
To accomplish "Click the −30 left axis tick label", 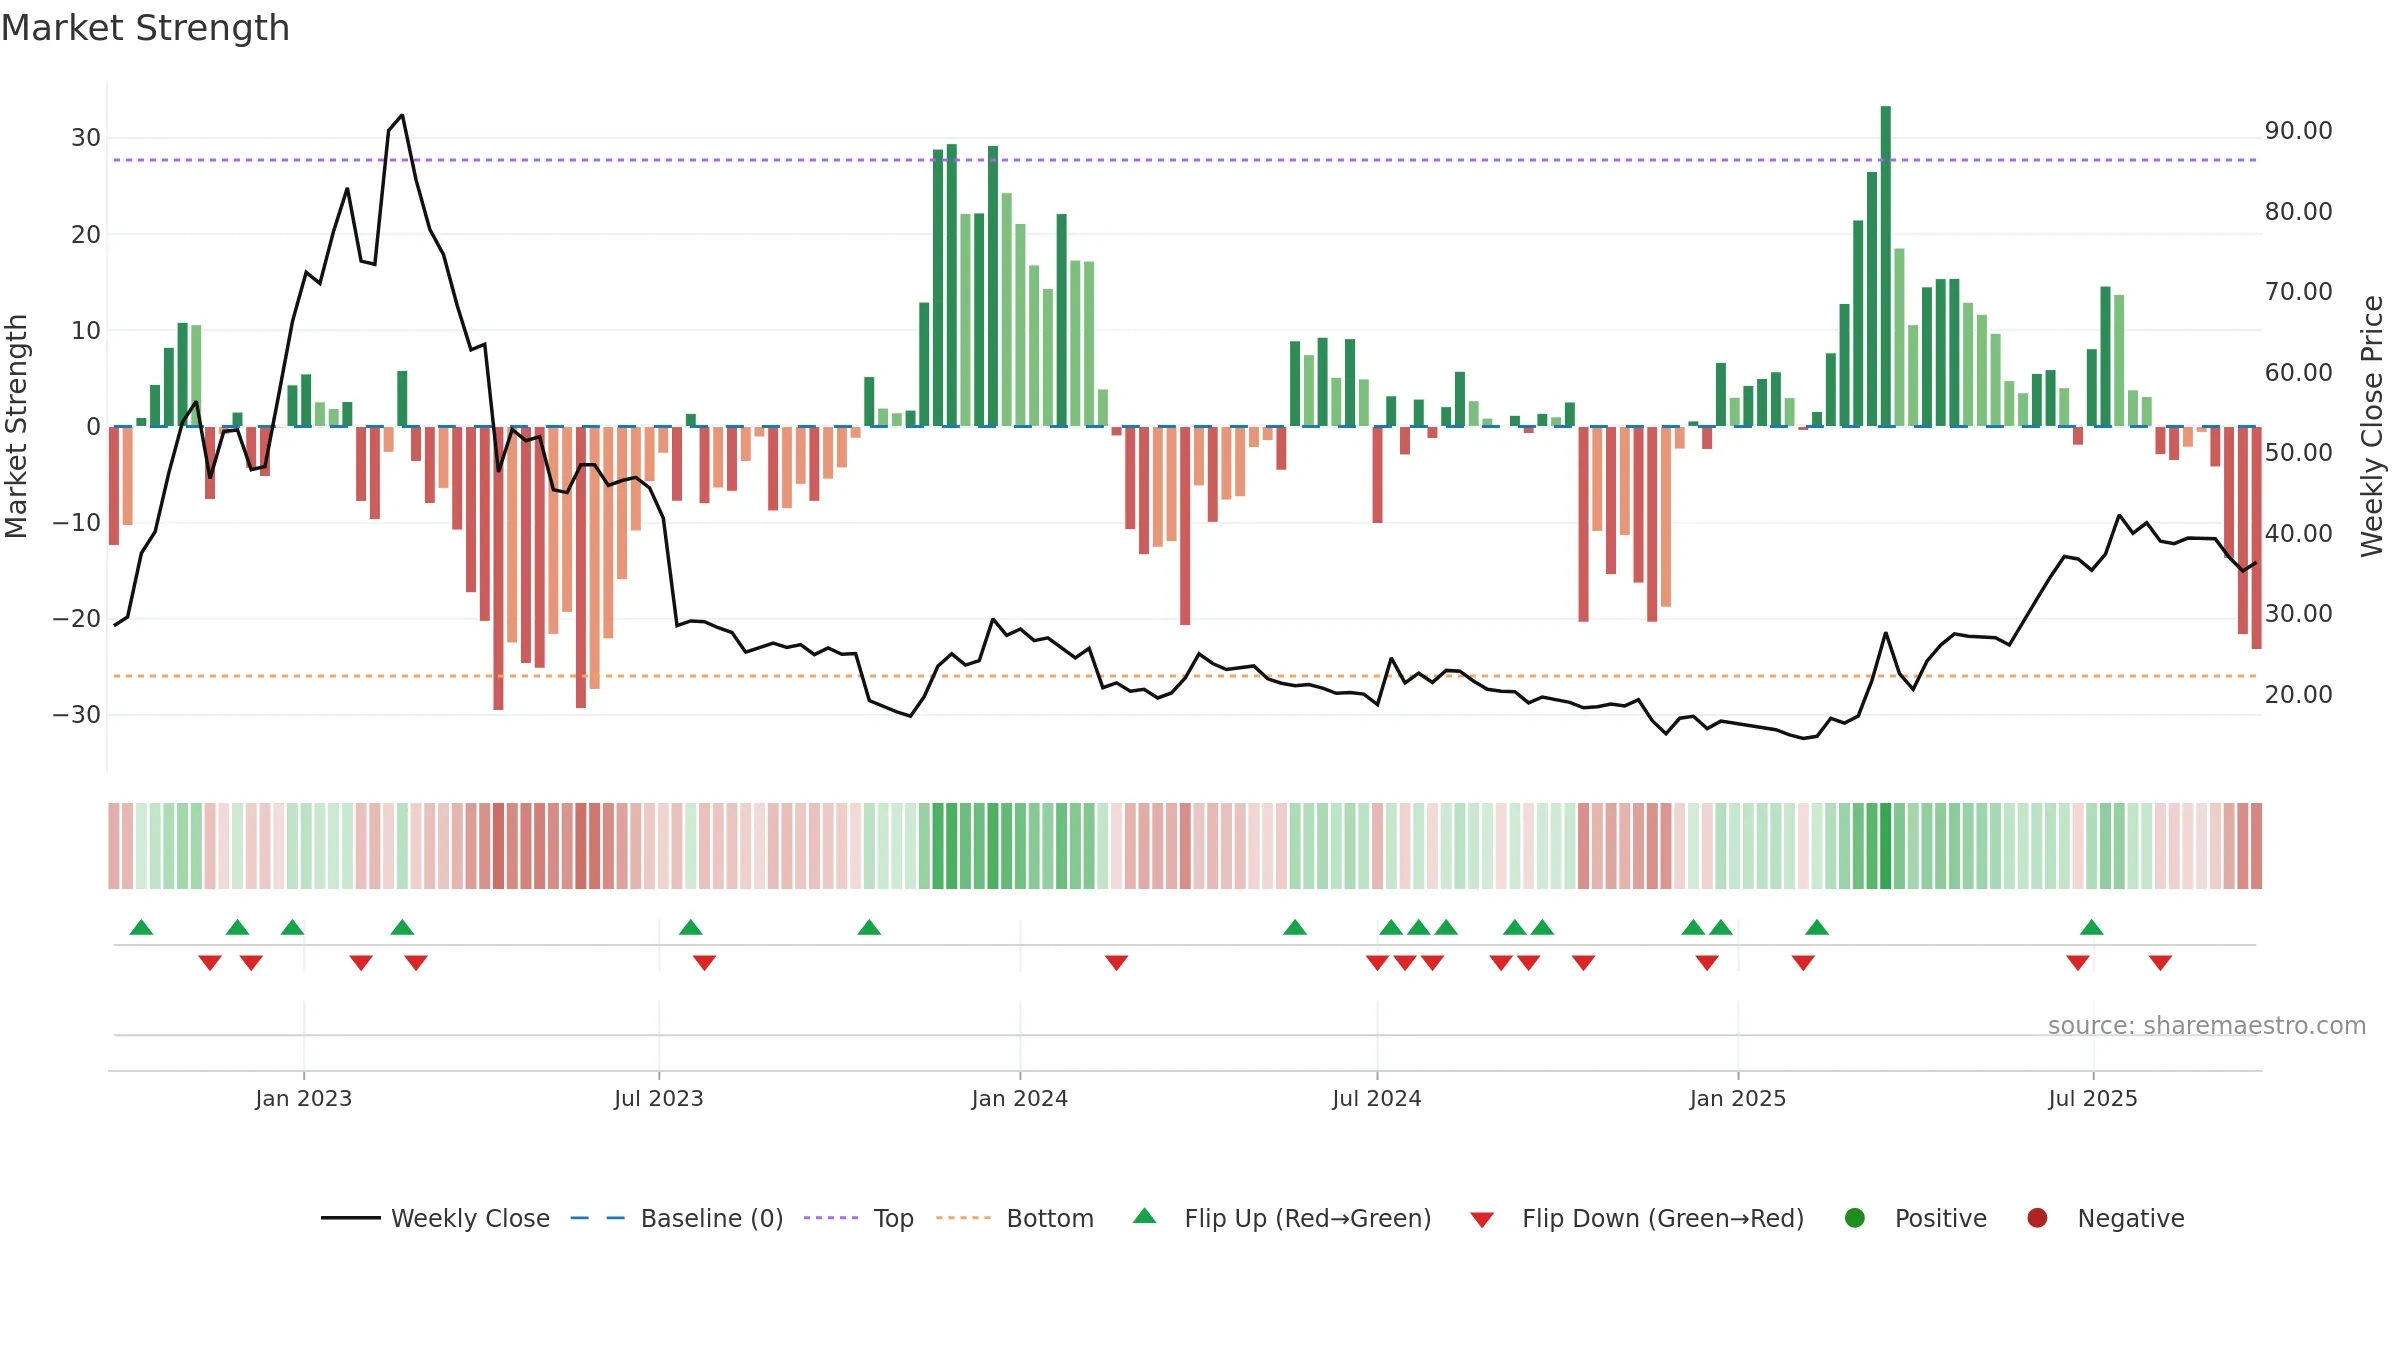I will coord(77,715).
